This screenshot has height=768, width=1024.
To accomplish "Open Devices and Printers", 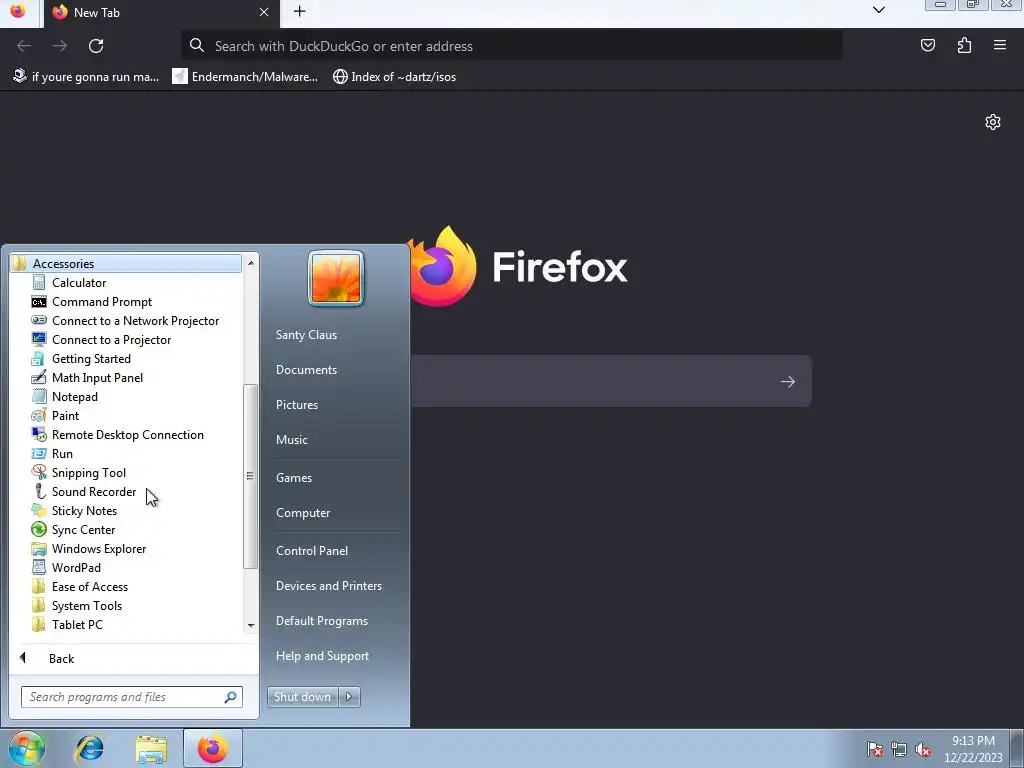I will point(328,586).
